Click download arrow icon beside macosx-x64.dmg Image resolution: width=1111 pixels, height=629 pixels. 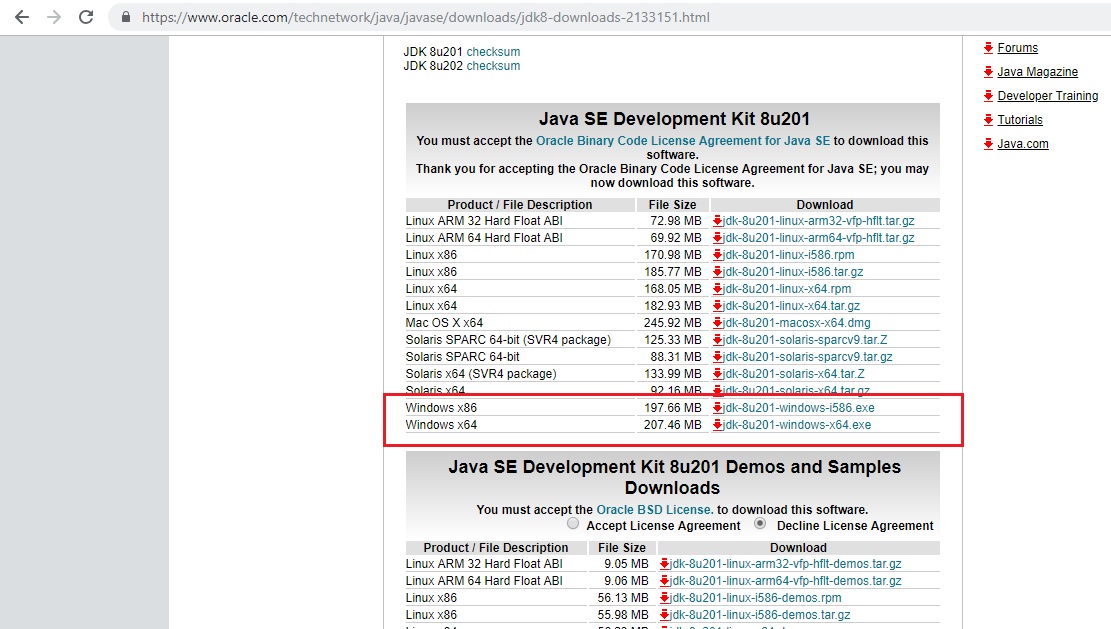(x=718, y=323)
